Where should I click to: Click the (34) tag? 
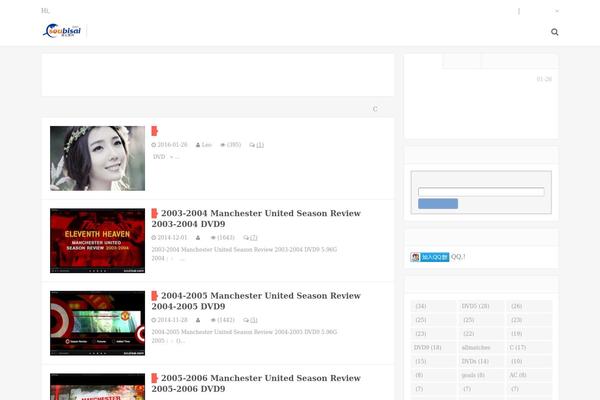433,306
